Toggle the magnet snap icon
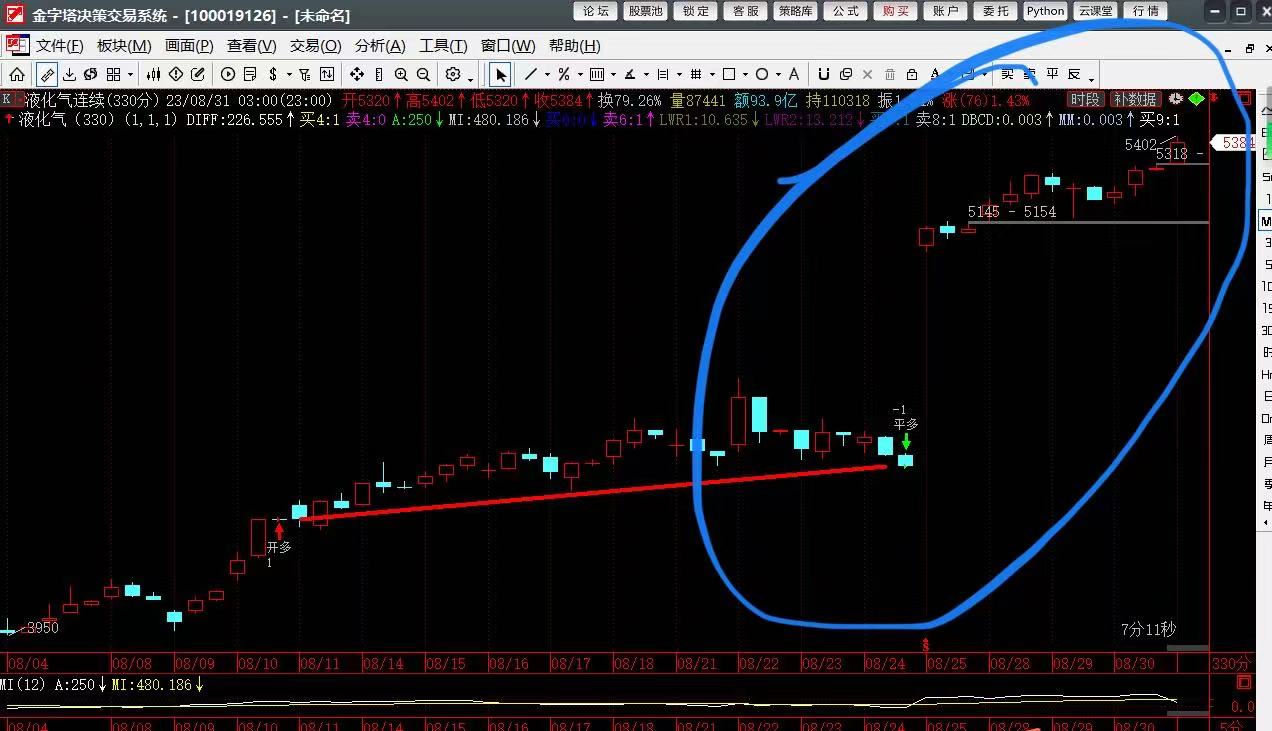This screenshot has width=1272, height=731. 824,74
